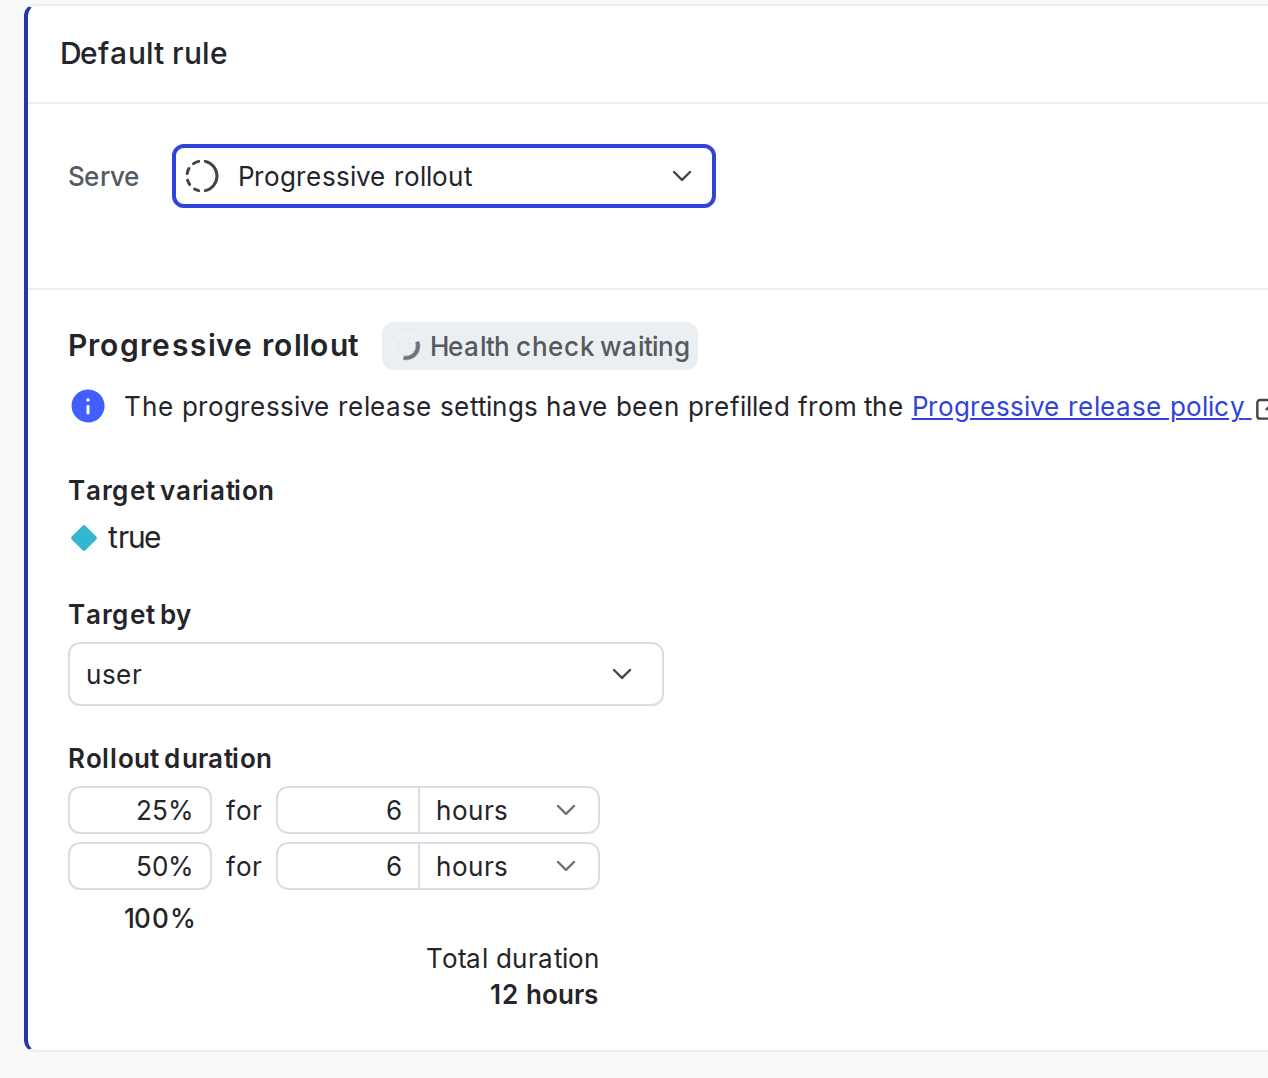The width and height of the screenshot is (1268, 1078).
Task: Click the spinner inside the Health check badge
Action: coord(409,346)
